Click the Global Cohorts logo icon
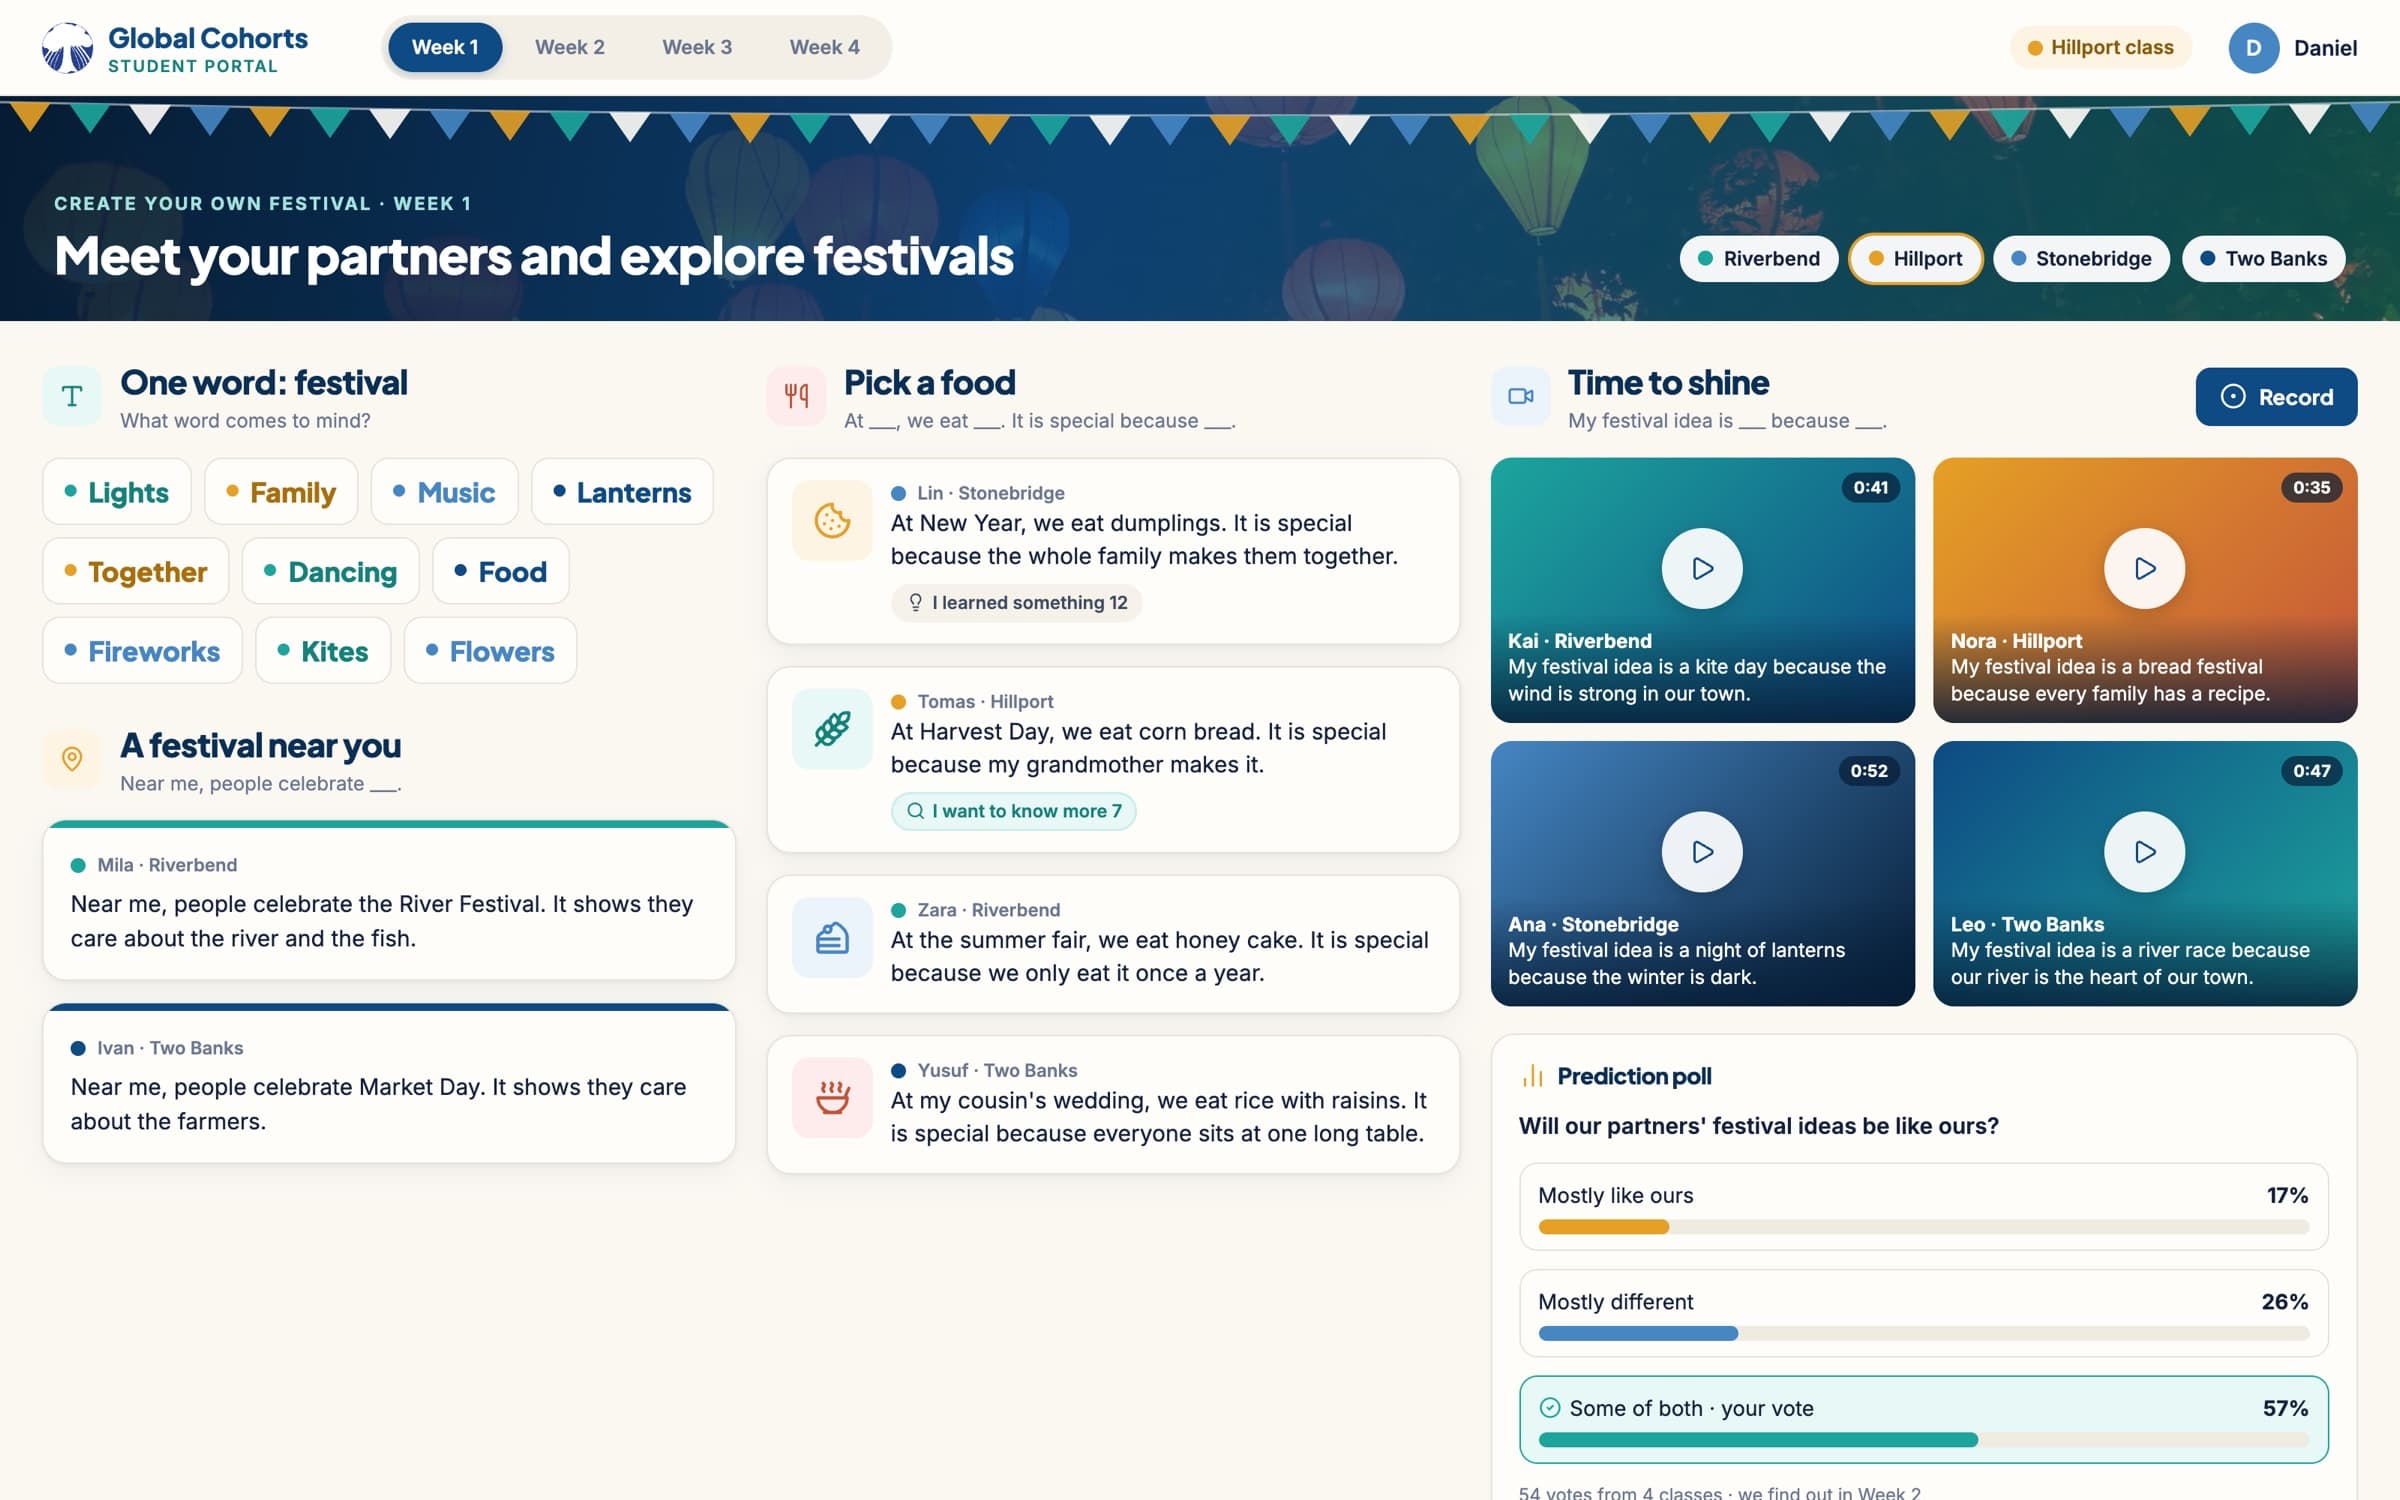 point(67,48)
